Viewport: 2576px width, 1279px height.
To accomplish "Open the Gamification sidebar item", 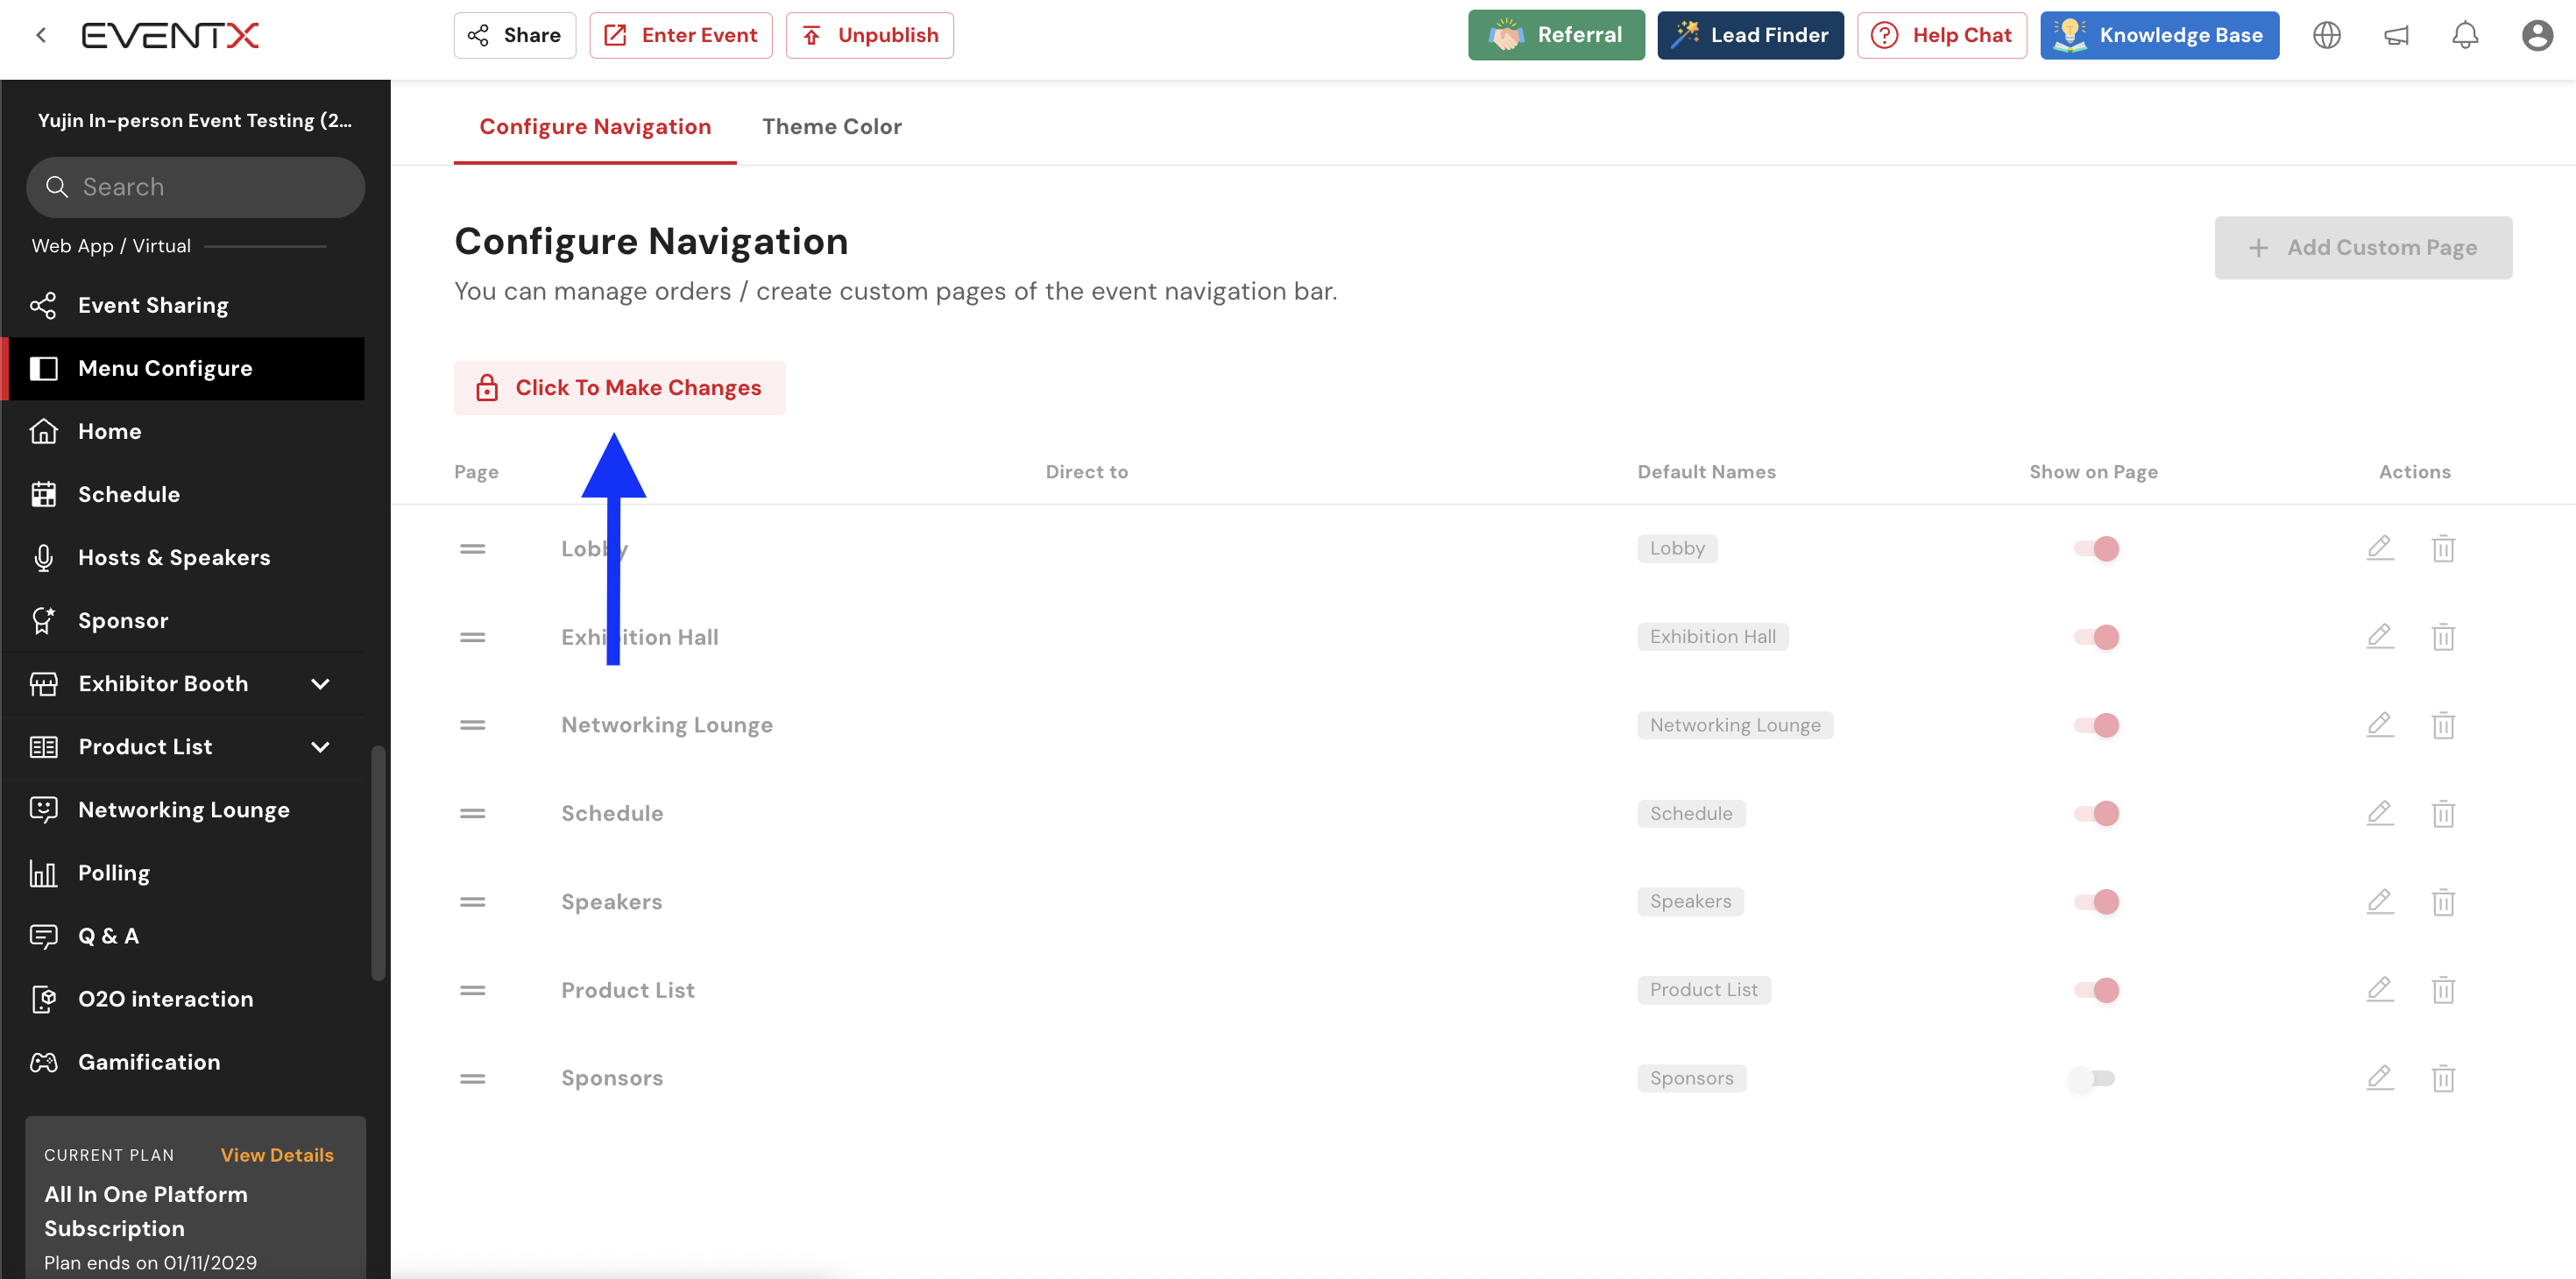I will pyautogui.click(x=149, y=1062).
